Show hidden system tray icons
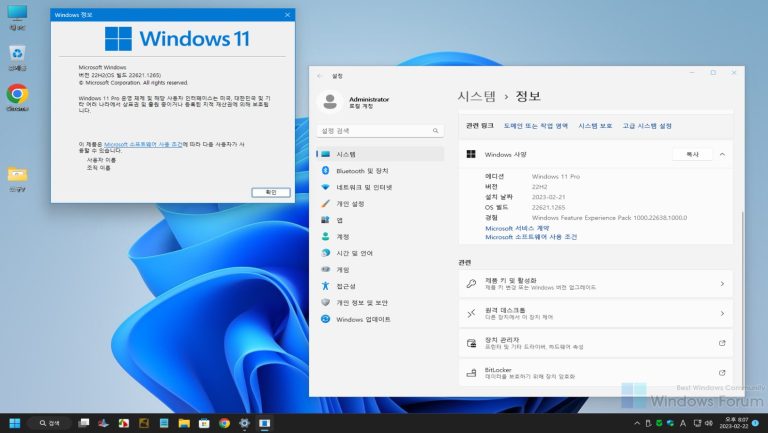 (637, 423)
